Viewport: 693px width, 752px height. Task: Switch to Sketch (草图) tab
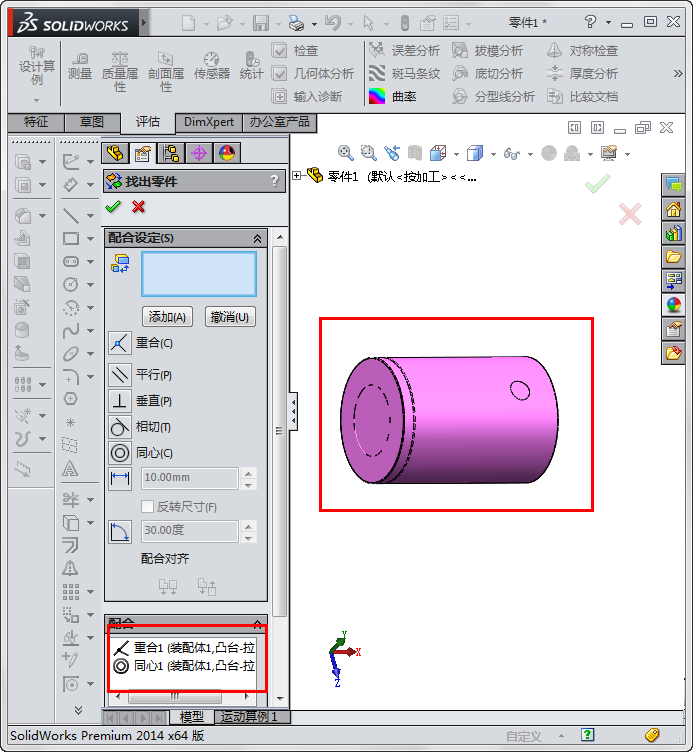(x=92, y=122)
